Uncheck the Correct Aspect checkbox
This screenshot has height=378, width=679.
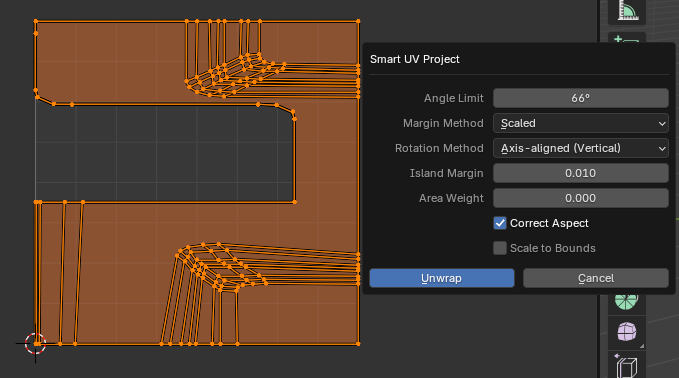[x=500, y=223]
